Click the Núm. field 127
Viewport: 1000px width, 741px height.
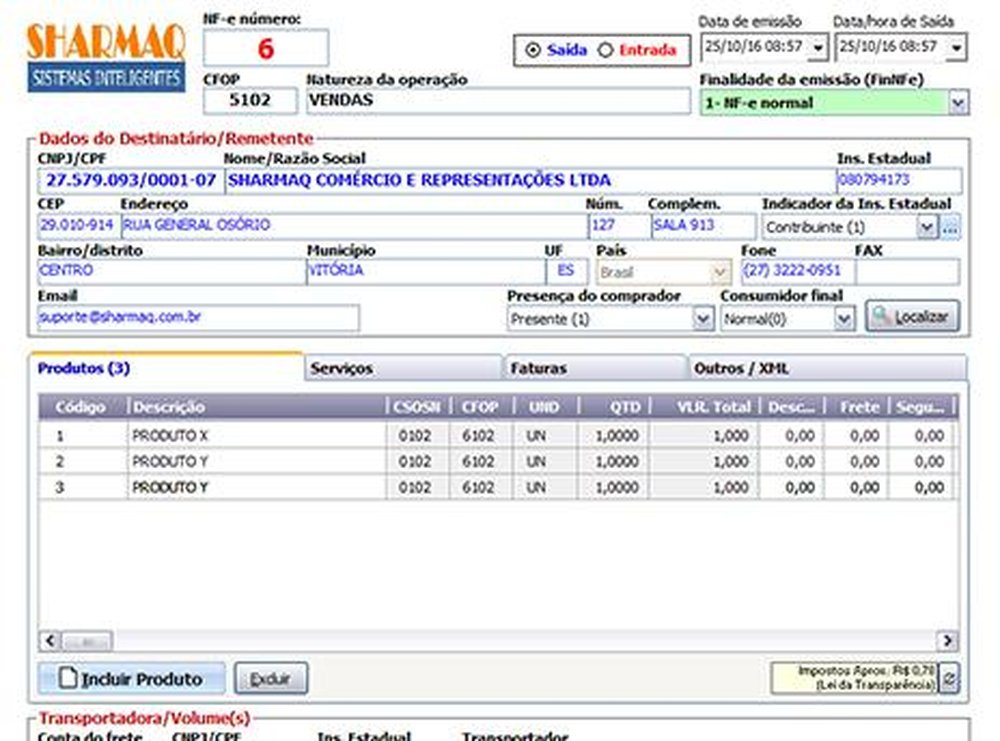coord(619,226)
